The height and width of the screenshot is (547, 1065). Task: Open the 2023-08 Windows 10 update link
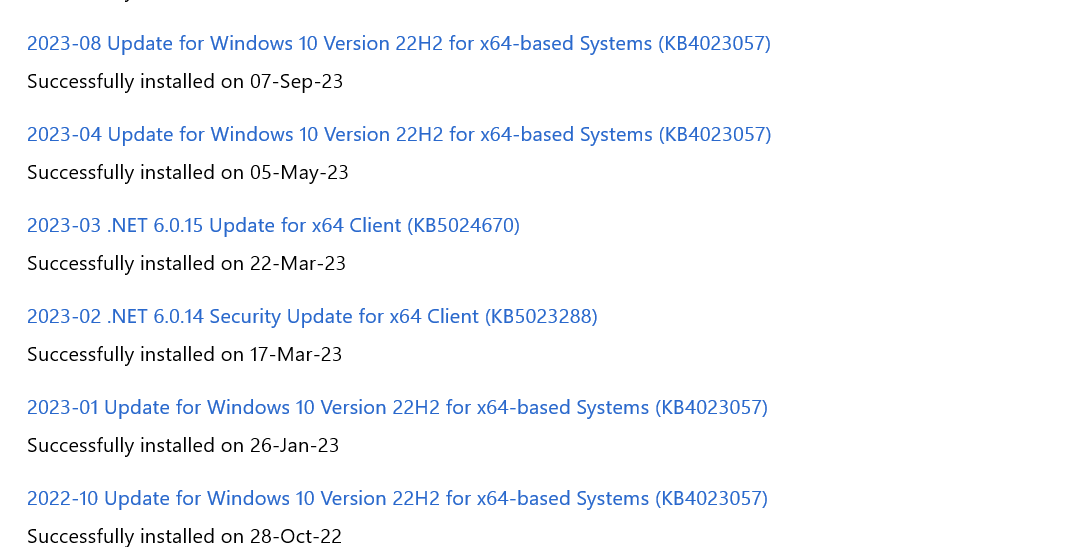pos(398,44)
